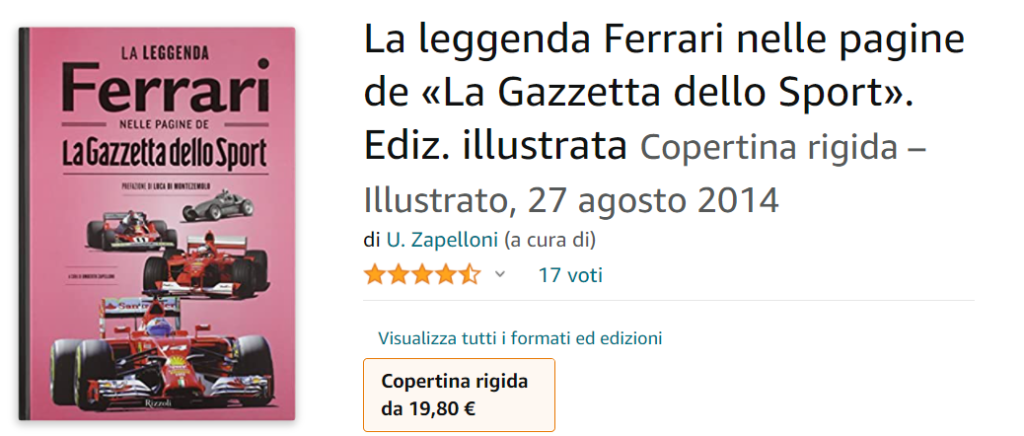Select the Copertina rigida format button
1024x436 pixels.
tap(459, 395)
